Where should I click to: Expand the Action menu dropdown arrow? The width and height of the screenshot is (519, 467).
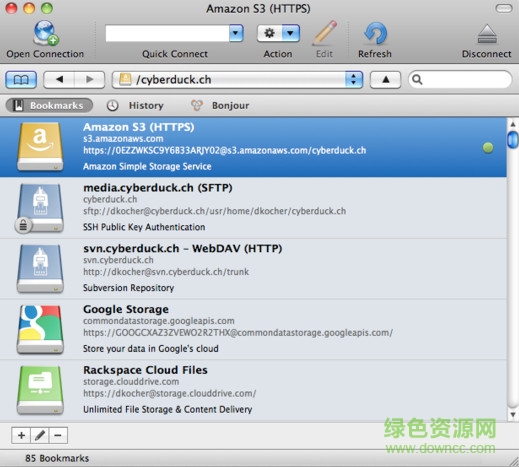point(291,33)
